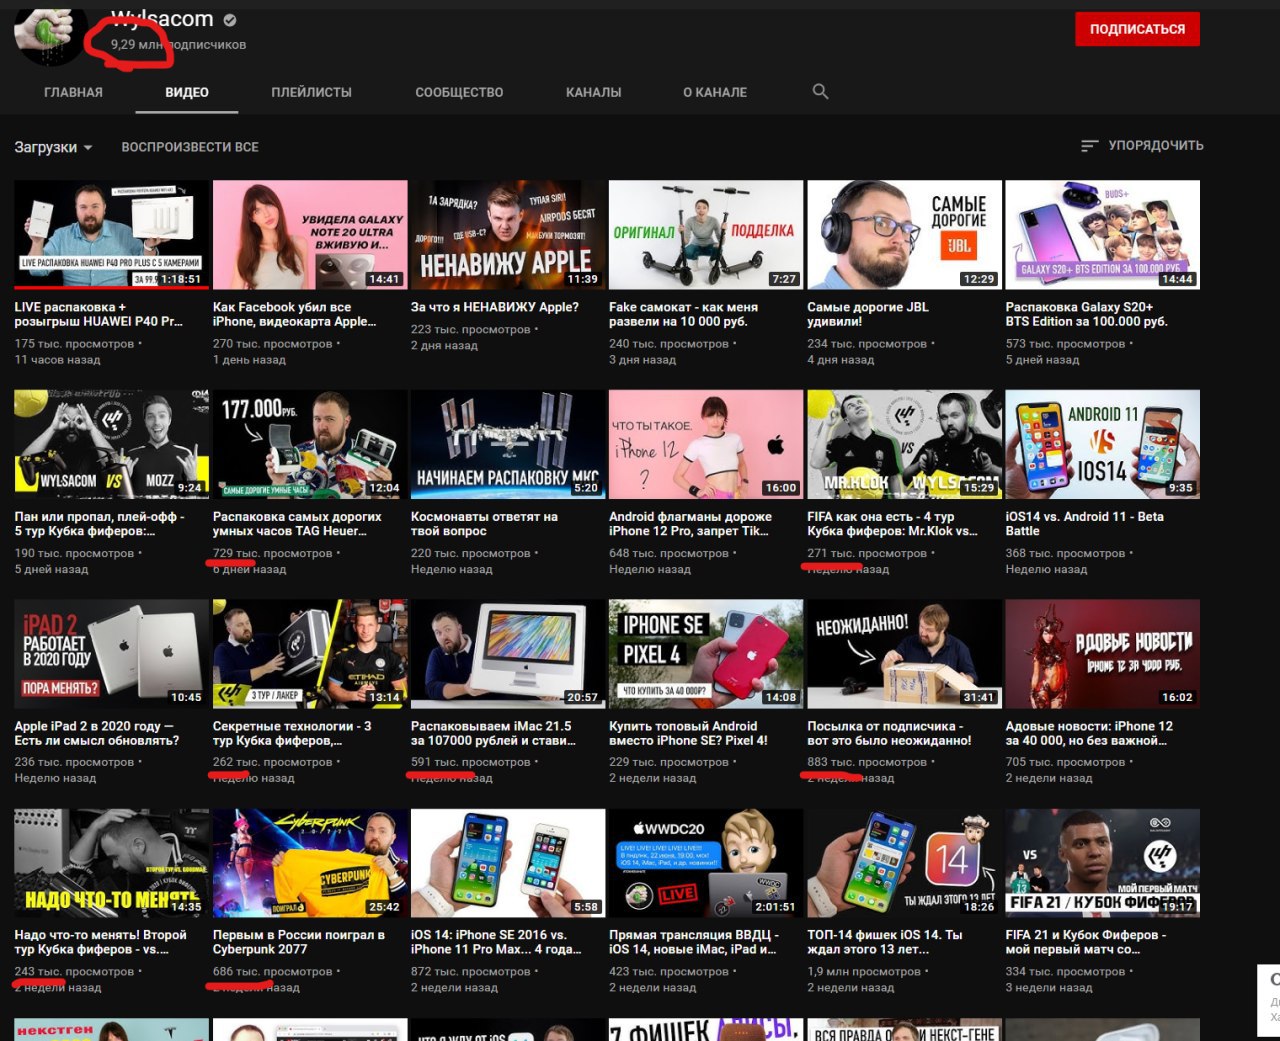Open the iPhone SE Pixel 4 thumbnail
The width and height of the screenshot is (1280, 1041).
706,654
